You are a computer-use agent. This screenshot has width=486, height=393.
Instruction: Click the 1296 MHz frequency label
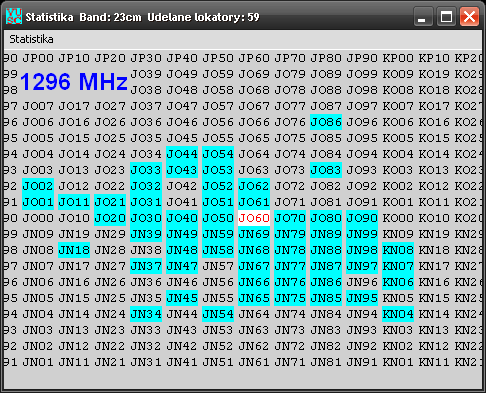pos(74,82)
